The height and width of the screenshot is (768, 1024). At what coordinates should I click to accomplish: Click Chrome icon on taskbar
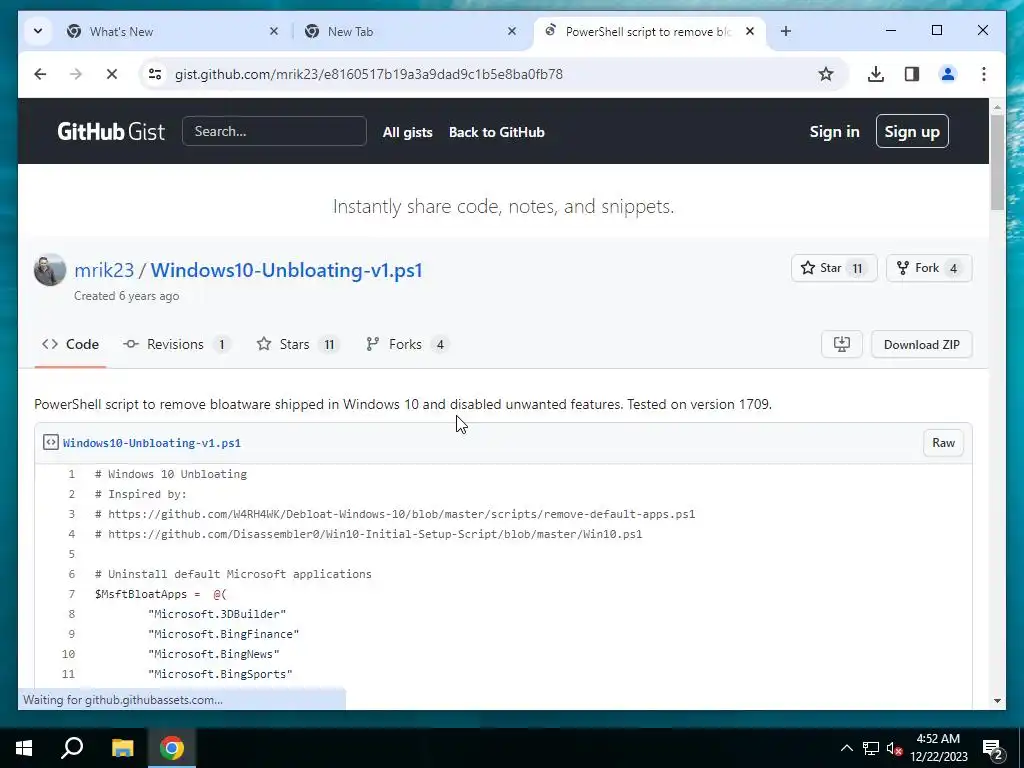click(x=172, y=748)
